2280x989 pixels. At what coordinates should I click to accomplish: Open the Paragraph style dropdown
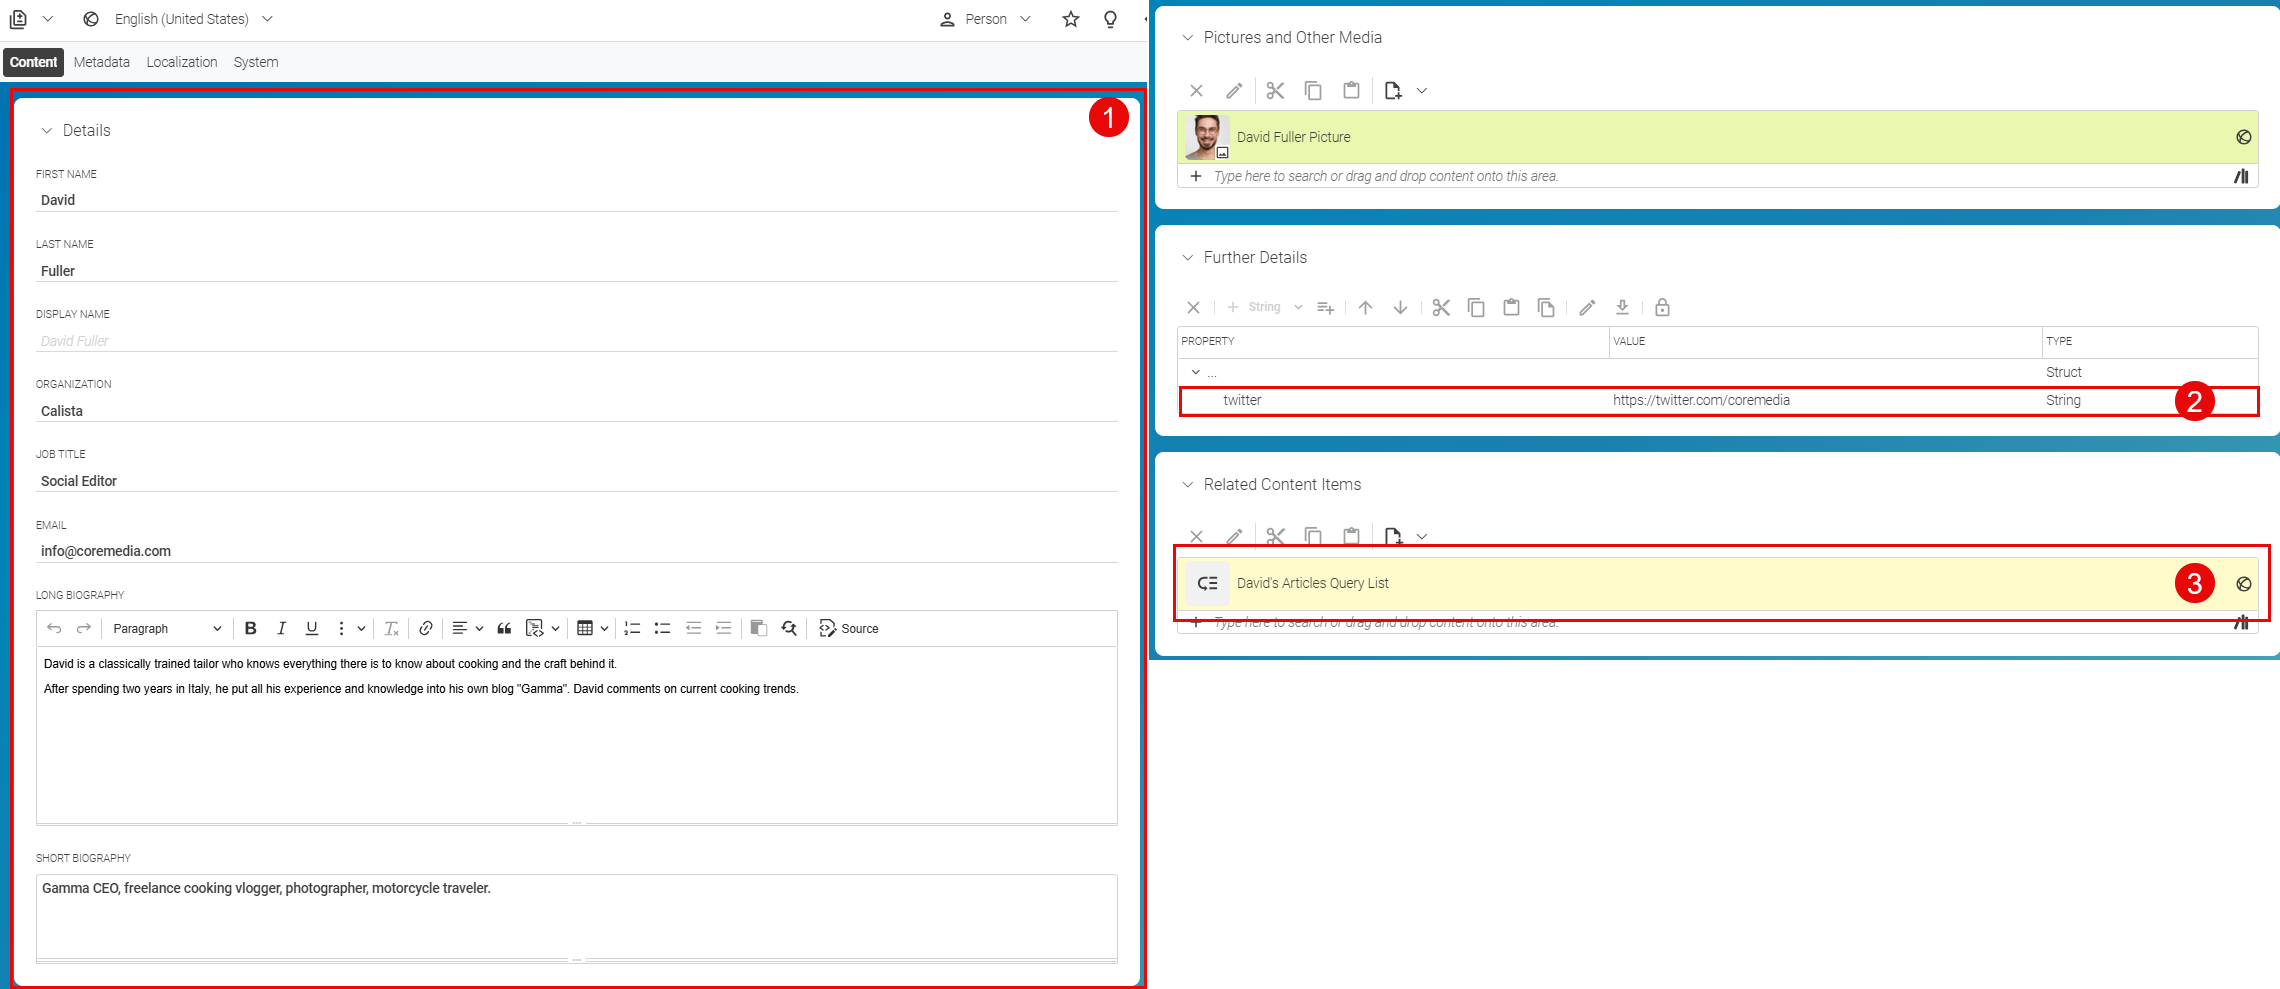pos(167,628)
